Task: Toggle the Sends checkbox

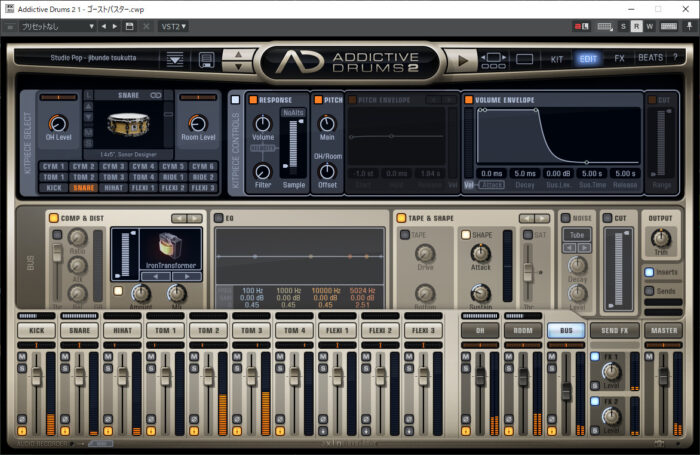Action: tap(649, 291)
